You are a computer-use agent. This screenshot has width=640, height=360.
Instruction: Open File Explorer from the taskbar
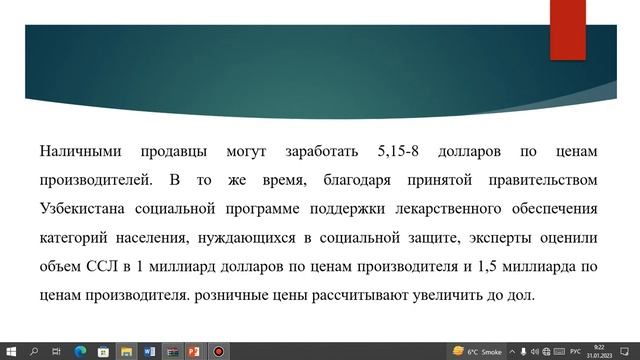[x=126, y=351]
